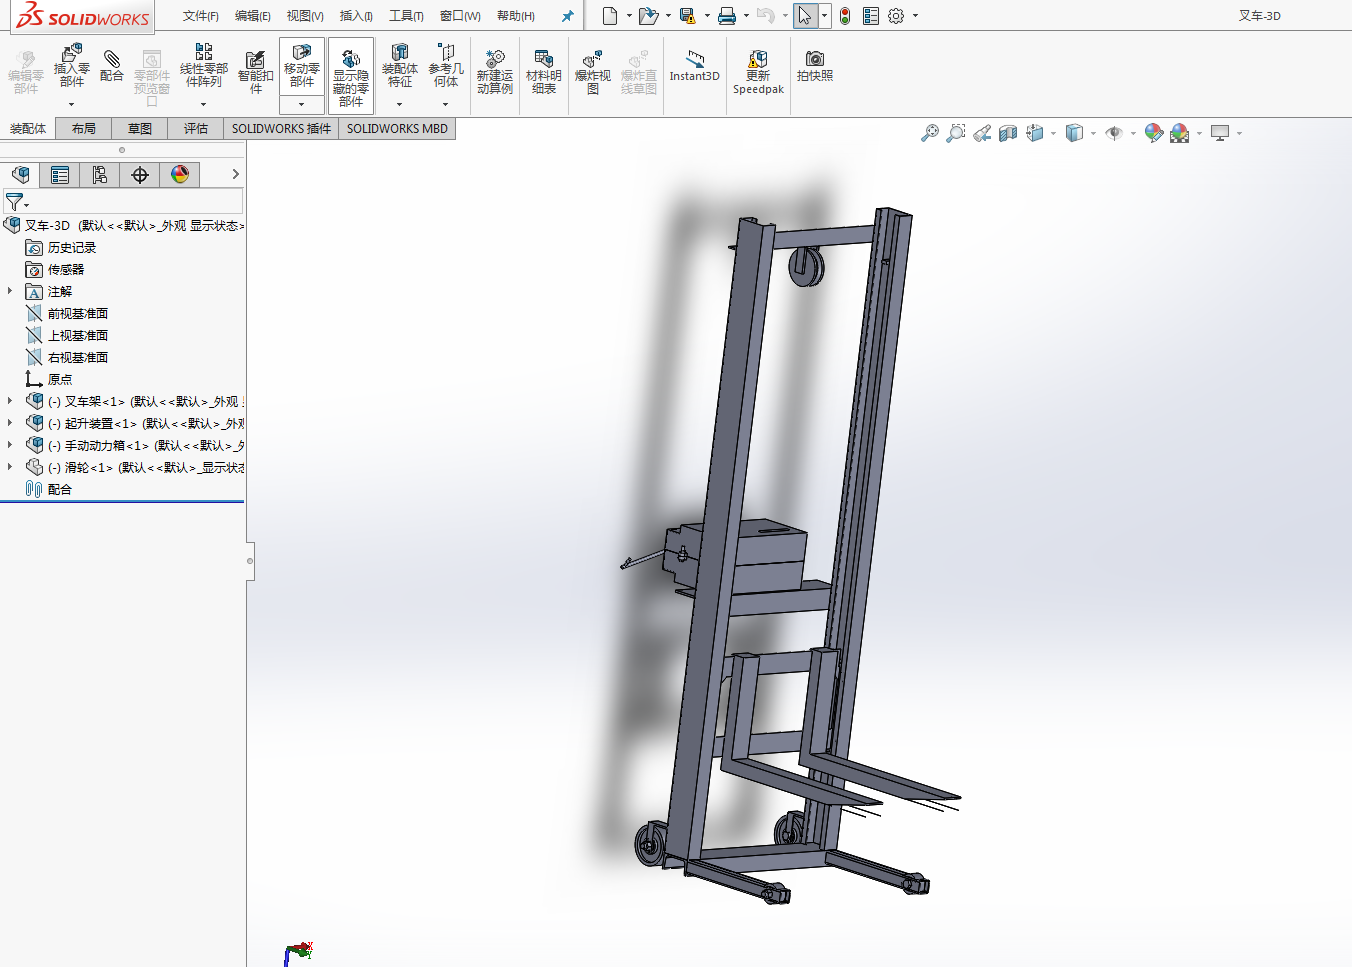Open the Options gear icon
The image size is (1352, 967).
(x=896, y=16)
